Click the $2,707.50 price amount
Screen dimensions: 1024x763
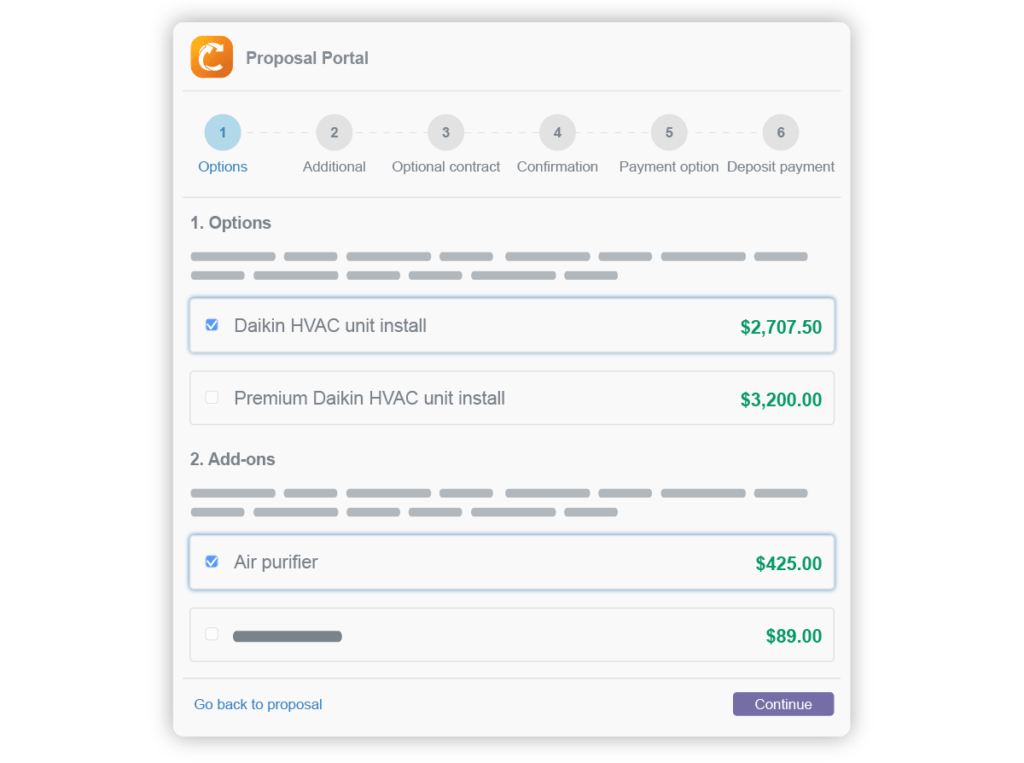[x=781, y=327]
